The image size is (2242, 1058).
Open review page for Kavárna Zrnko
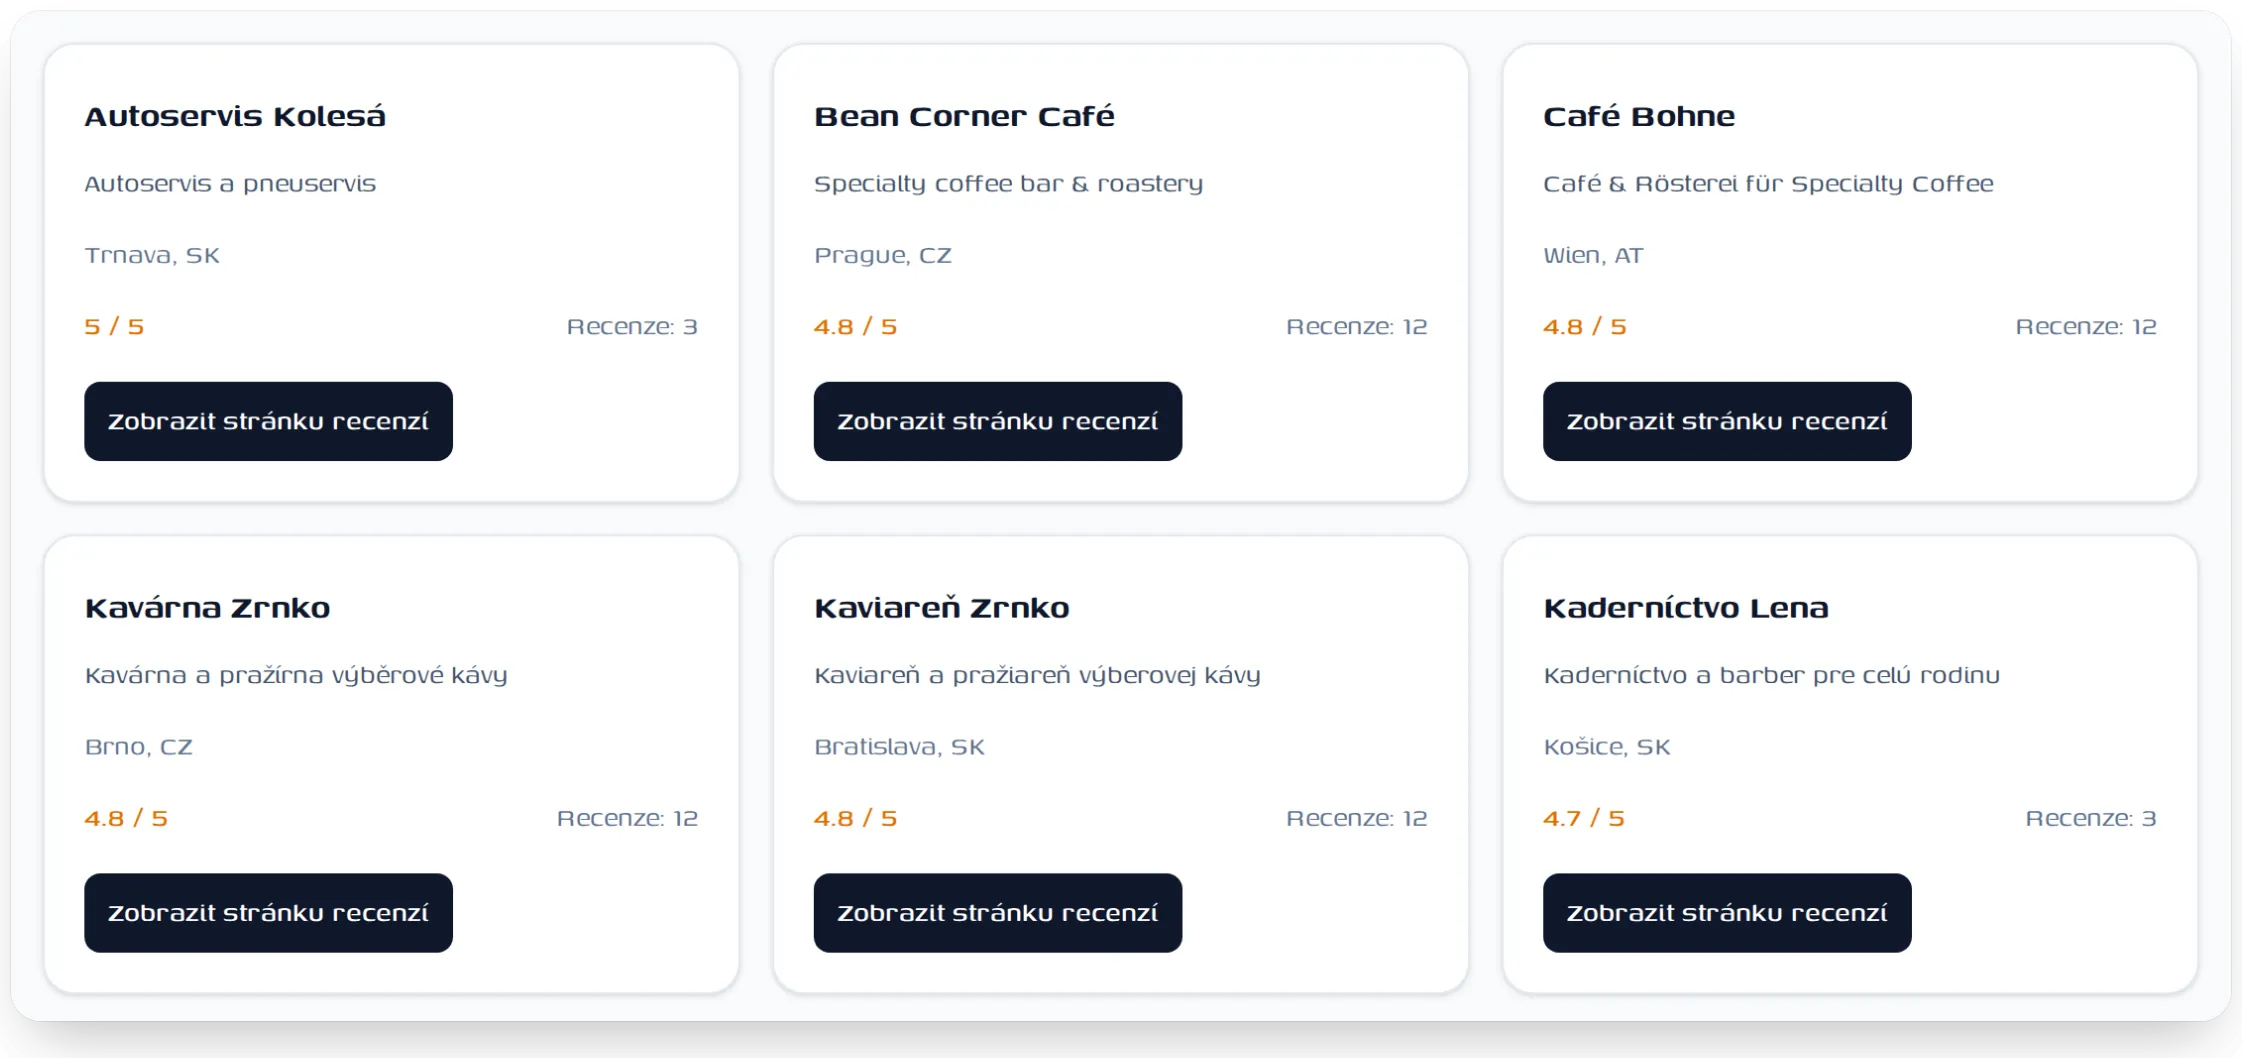[x=268, y=913]
